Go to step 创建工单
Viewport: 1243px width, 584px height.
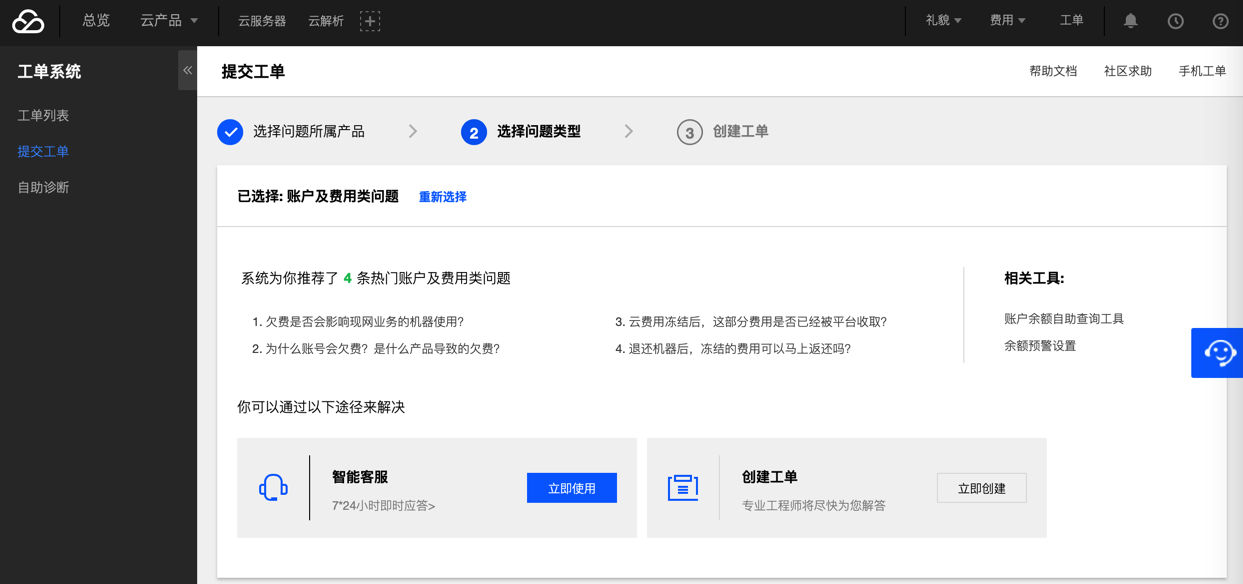[x=741, y=131]
